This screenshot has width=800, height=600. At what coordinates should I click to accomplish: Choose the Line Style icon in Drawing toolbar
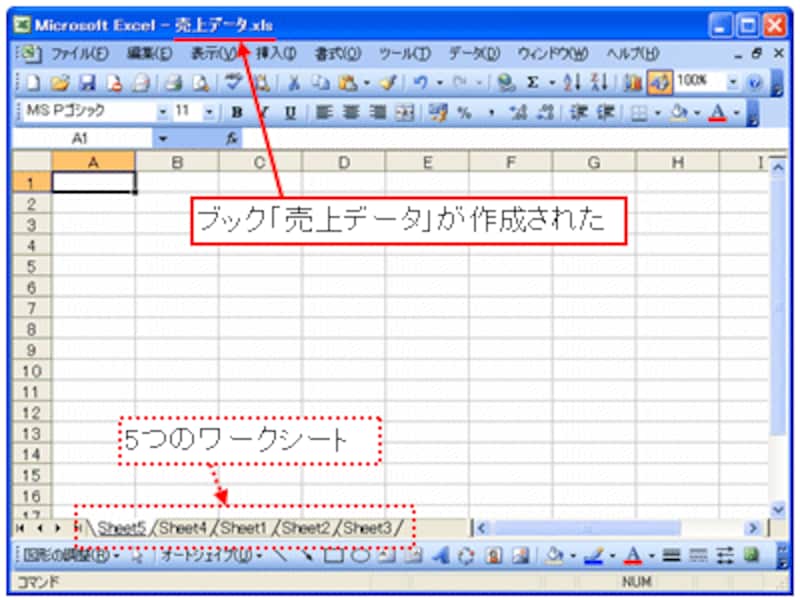[x=671, y=556]
